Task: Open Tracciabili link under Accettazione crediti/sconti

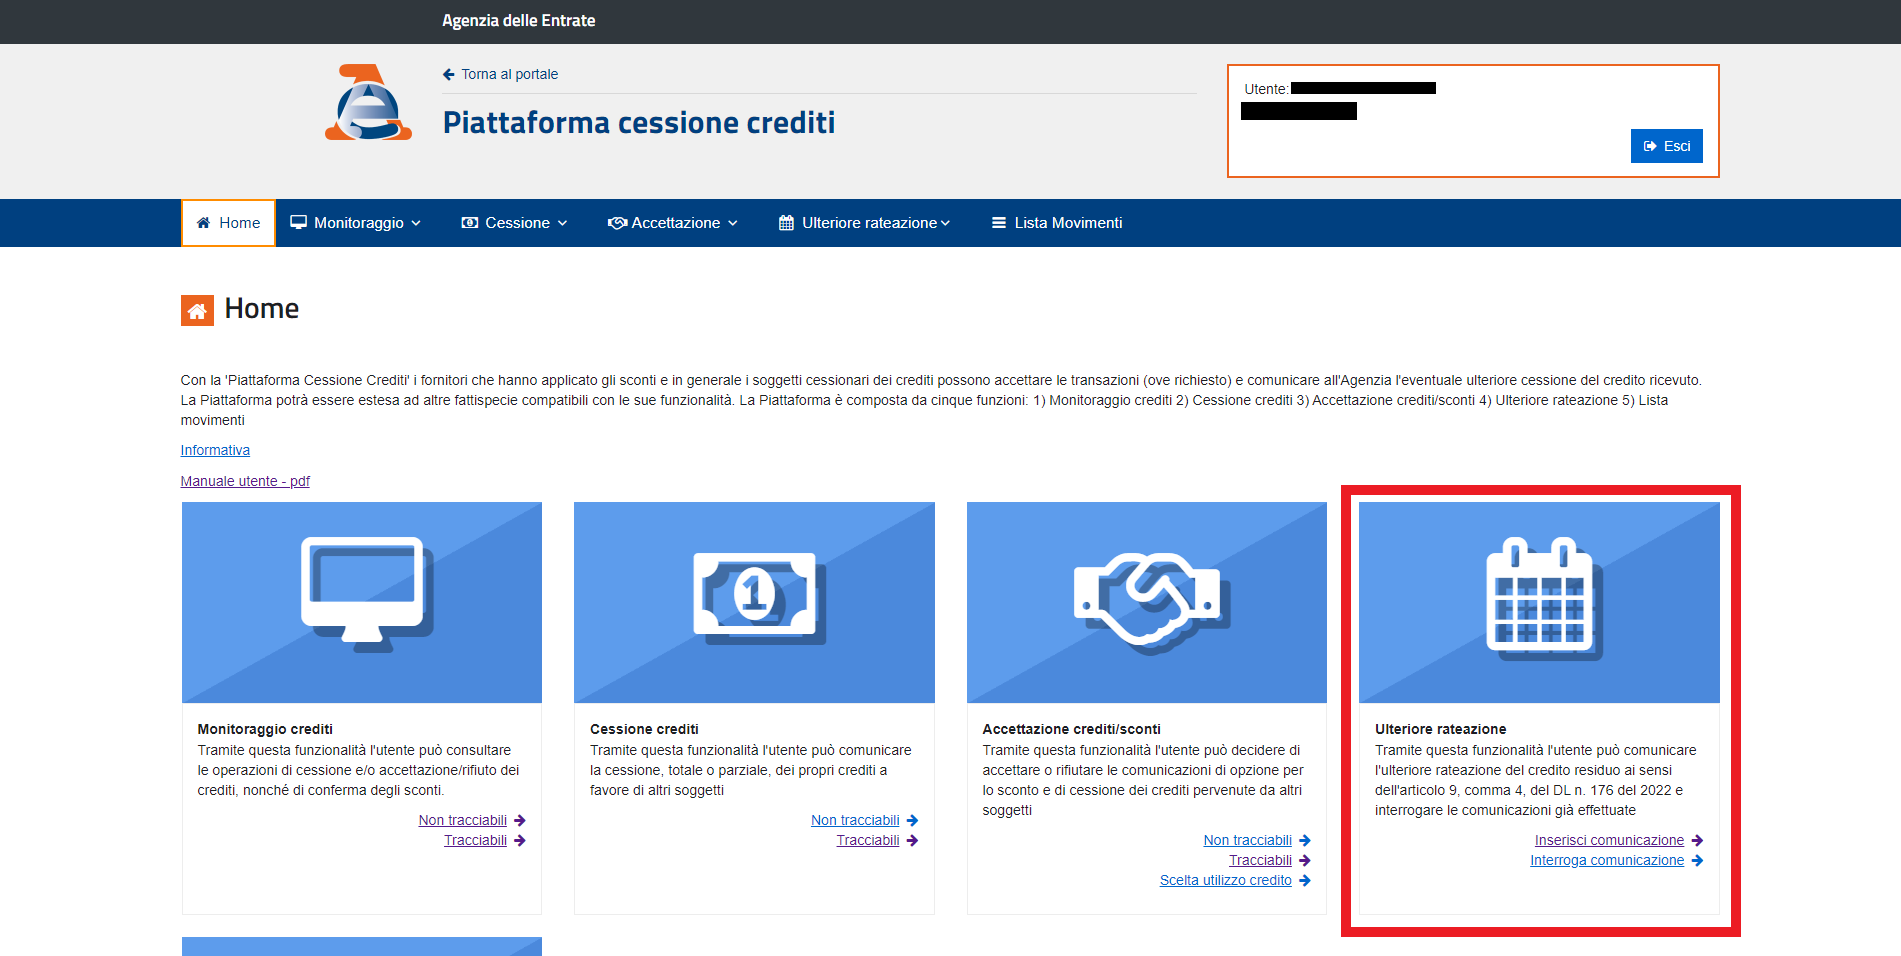Action: point(1260,860)
